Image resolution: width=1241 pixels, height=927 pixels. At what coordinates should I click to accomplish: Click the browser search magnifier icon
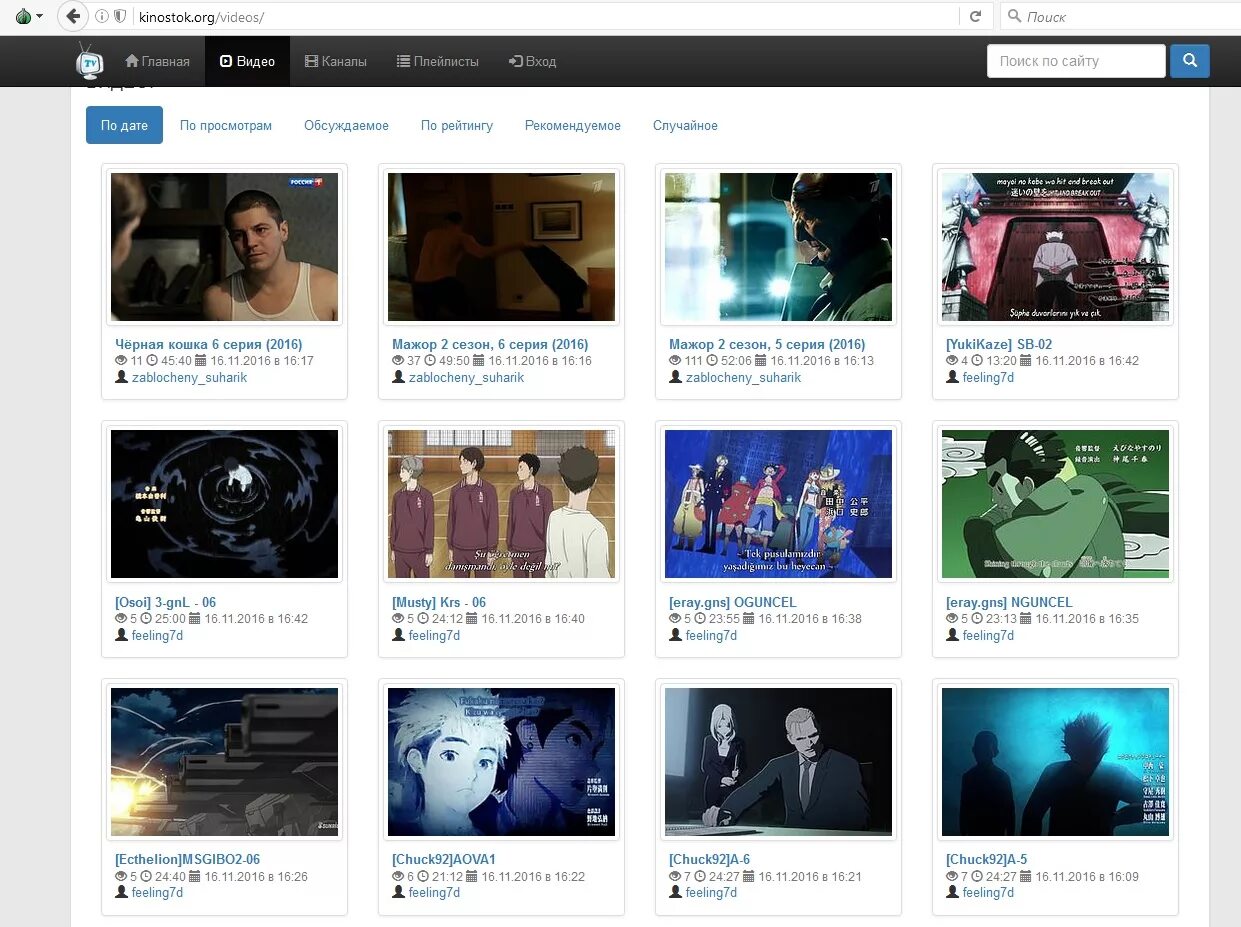tap(1014, 16)
